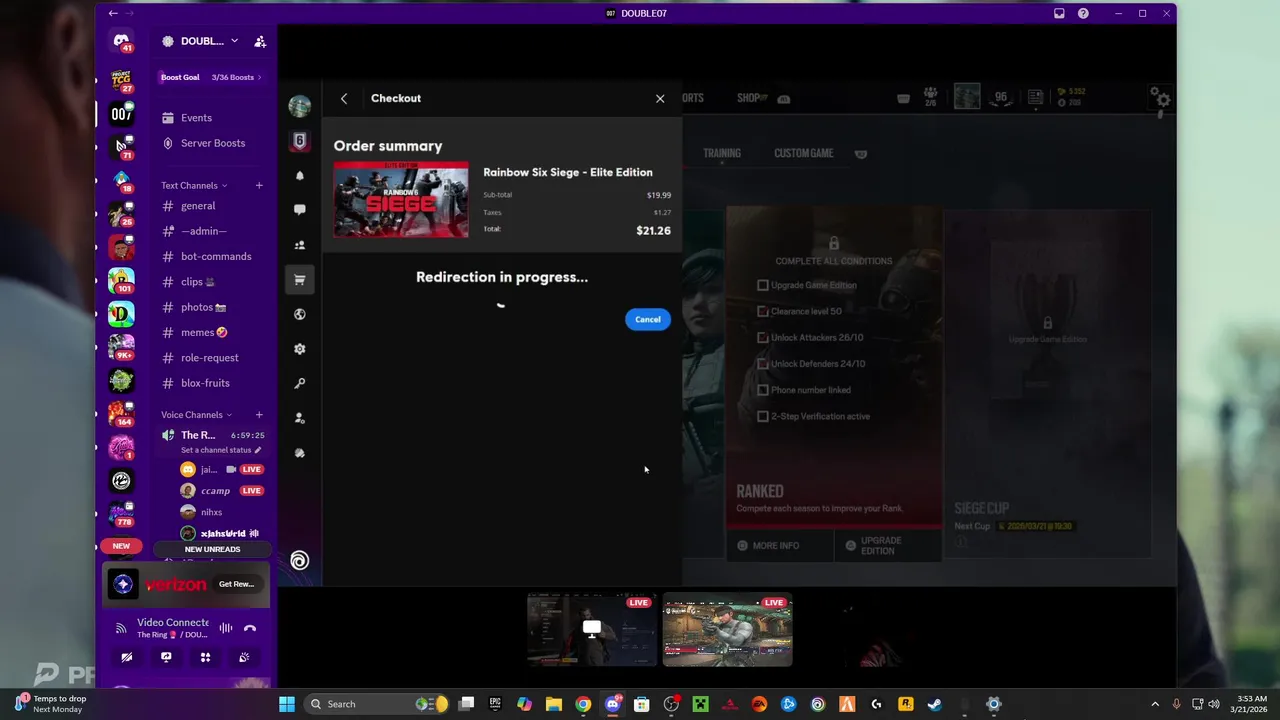The width and height of the screenshot is (1280, 720).
Task: Open Ubisoft Connect profile avatar icon
Action: click(x=299, y=106)
